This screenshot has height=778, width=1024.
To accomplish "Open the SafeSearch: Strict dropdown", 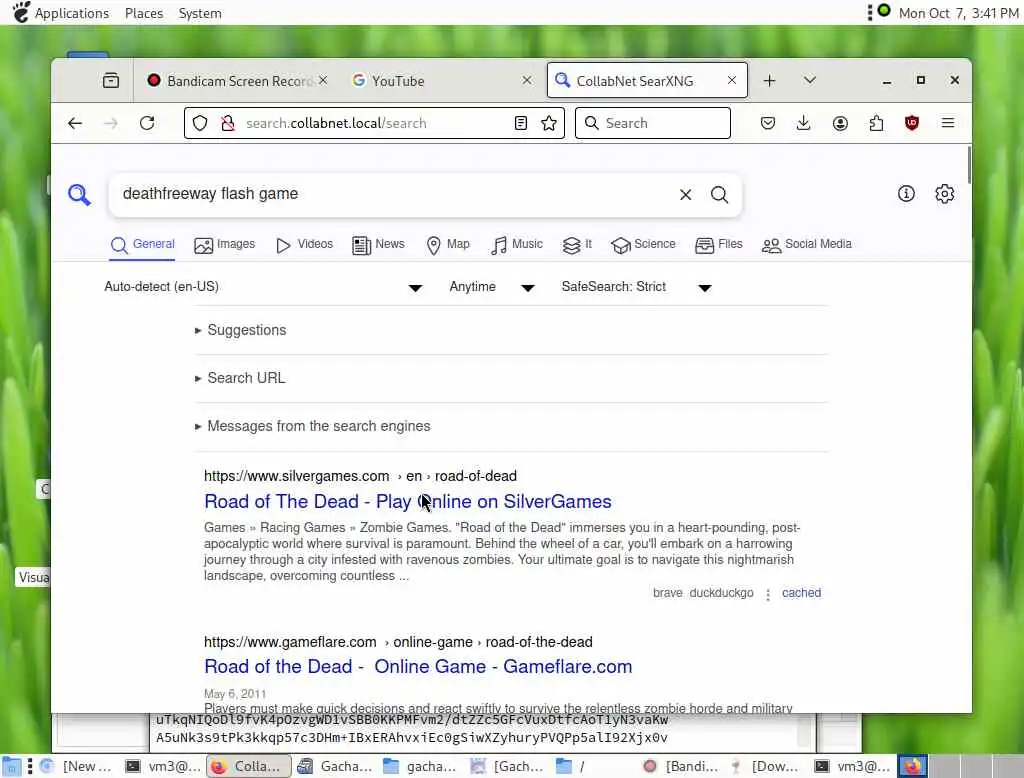I will pyautogui.click(x=636, y=287).
